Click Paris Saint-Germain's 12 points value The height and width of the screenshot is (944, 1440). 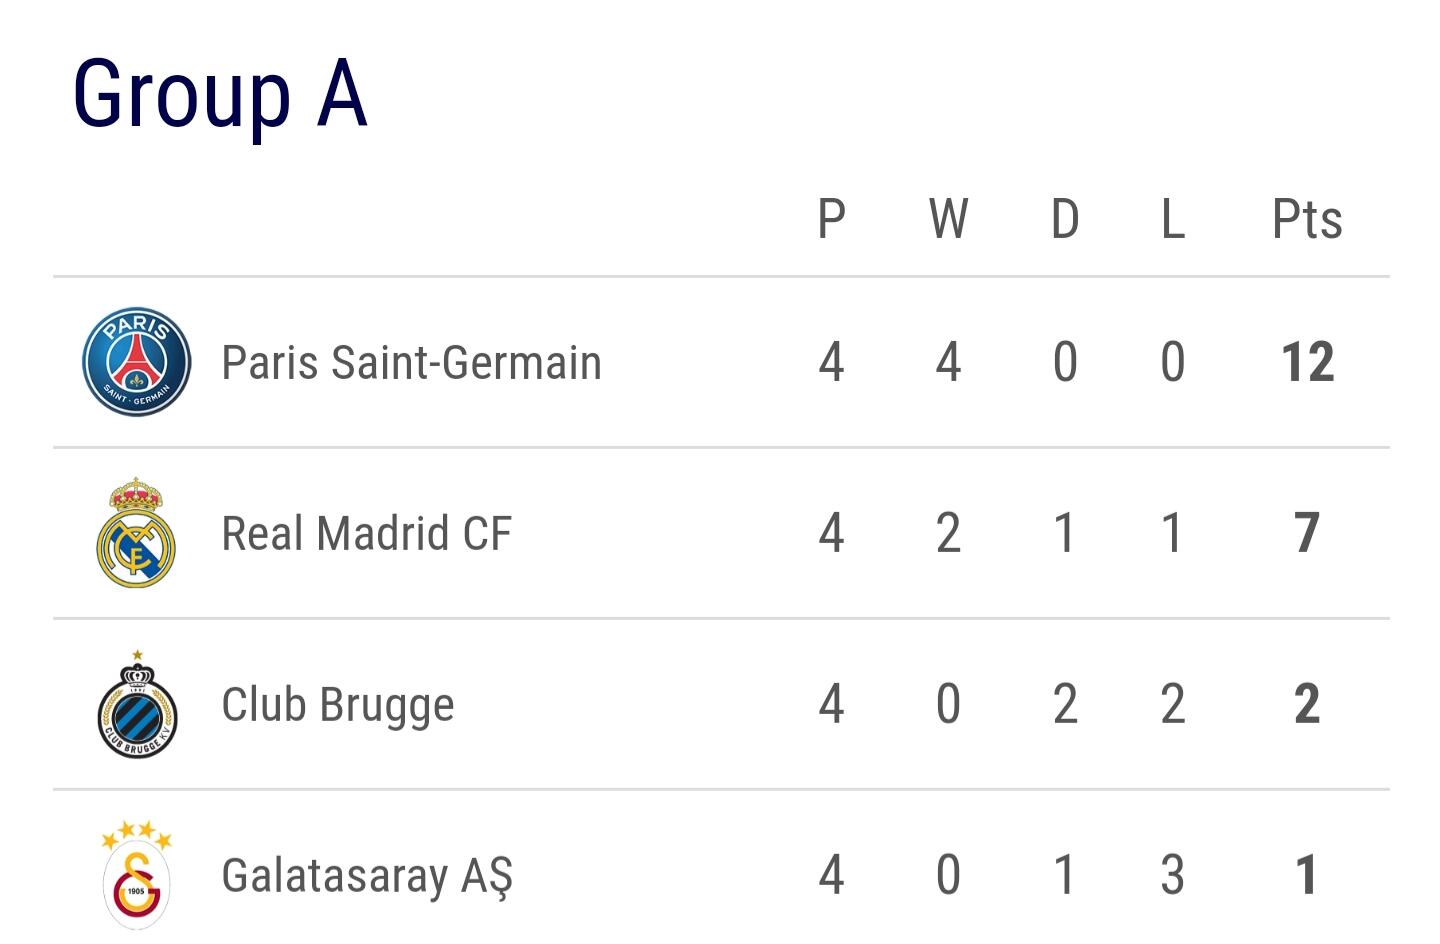tap(1308, 362)
